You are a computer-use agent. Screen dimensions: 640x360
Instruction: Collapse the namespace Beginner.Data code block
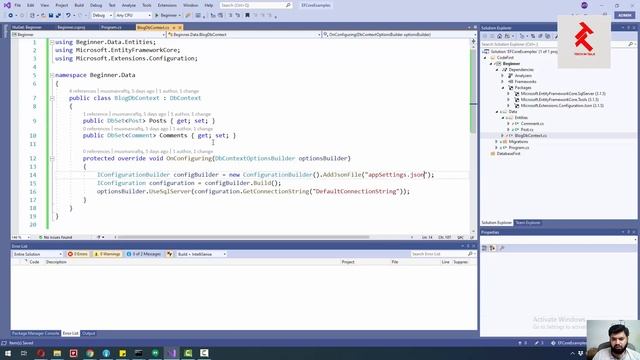tap(52, 75)
